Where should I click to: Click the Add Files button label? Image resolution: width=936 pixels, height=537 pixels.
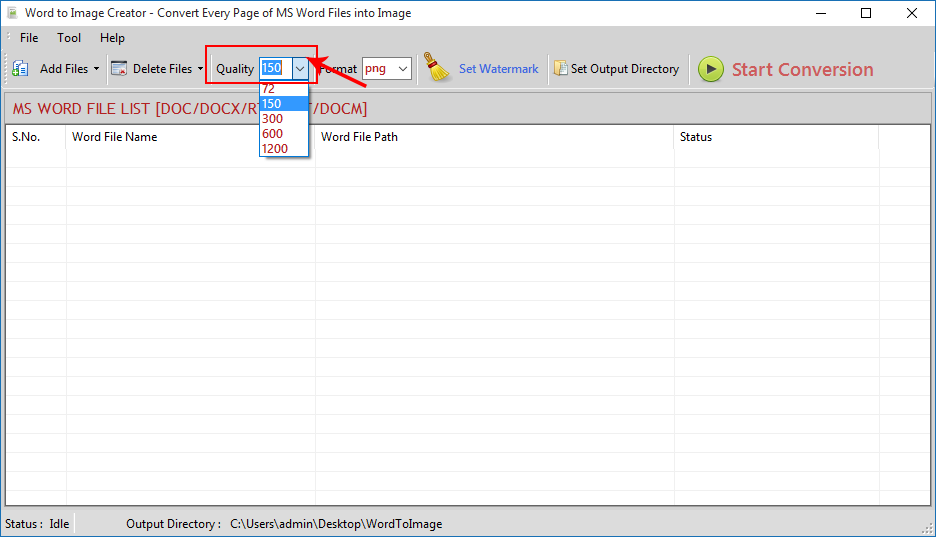[x=64, y=69]
